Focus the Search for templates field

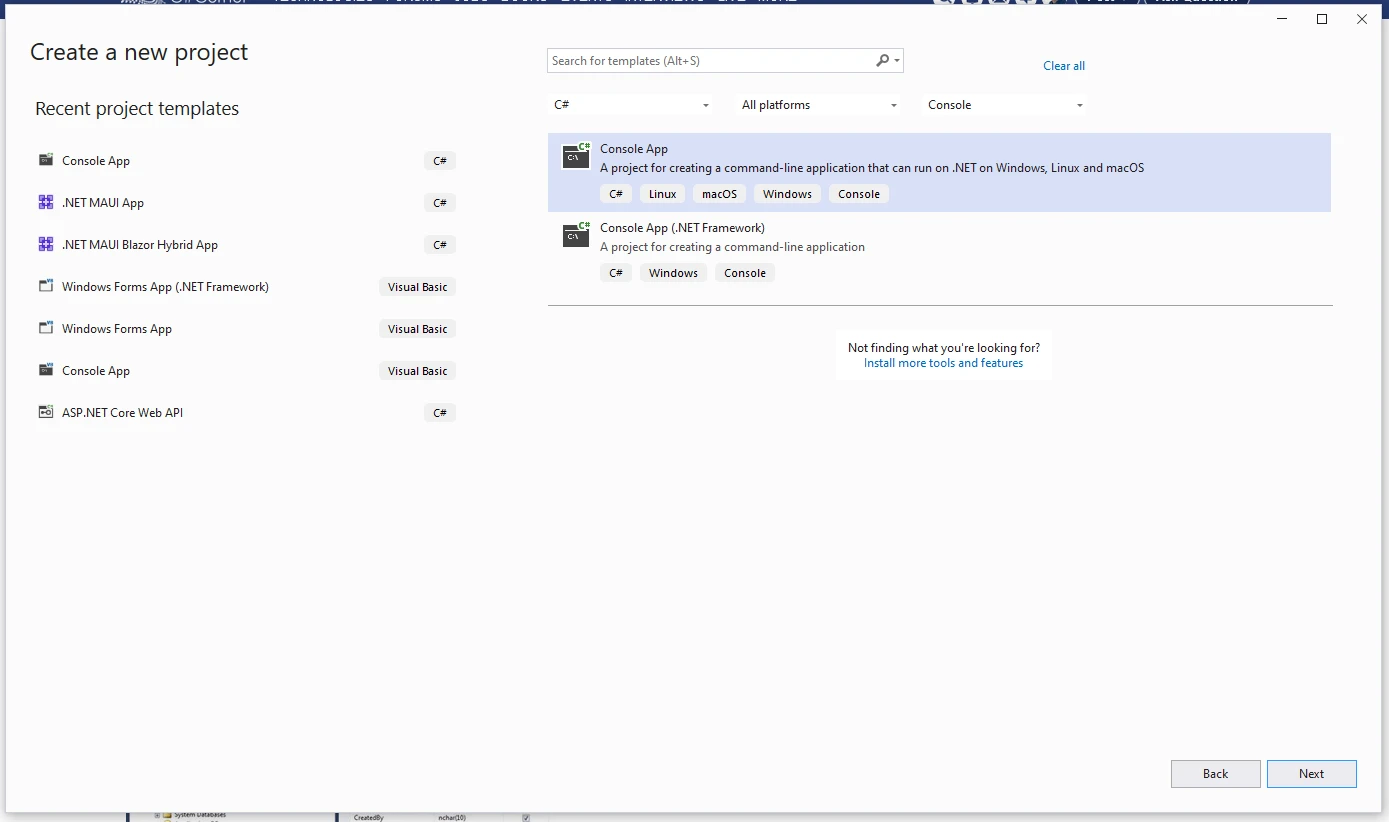pyautogui.click(x=710, y=61)
